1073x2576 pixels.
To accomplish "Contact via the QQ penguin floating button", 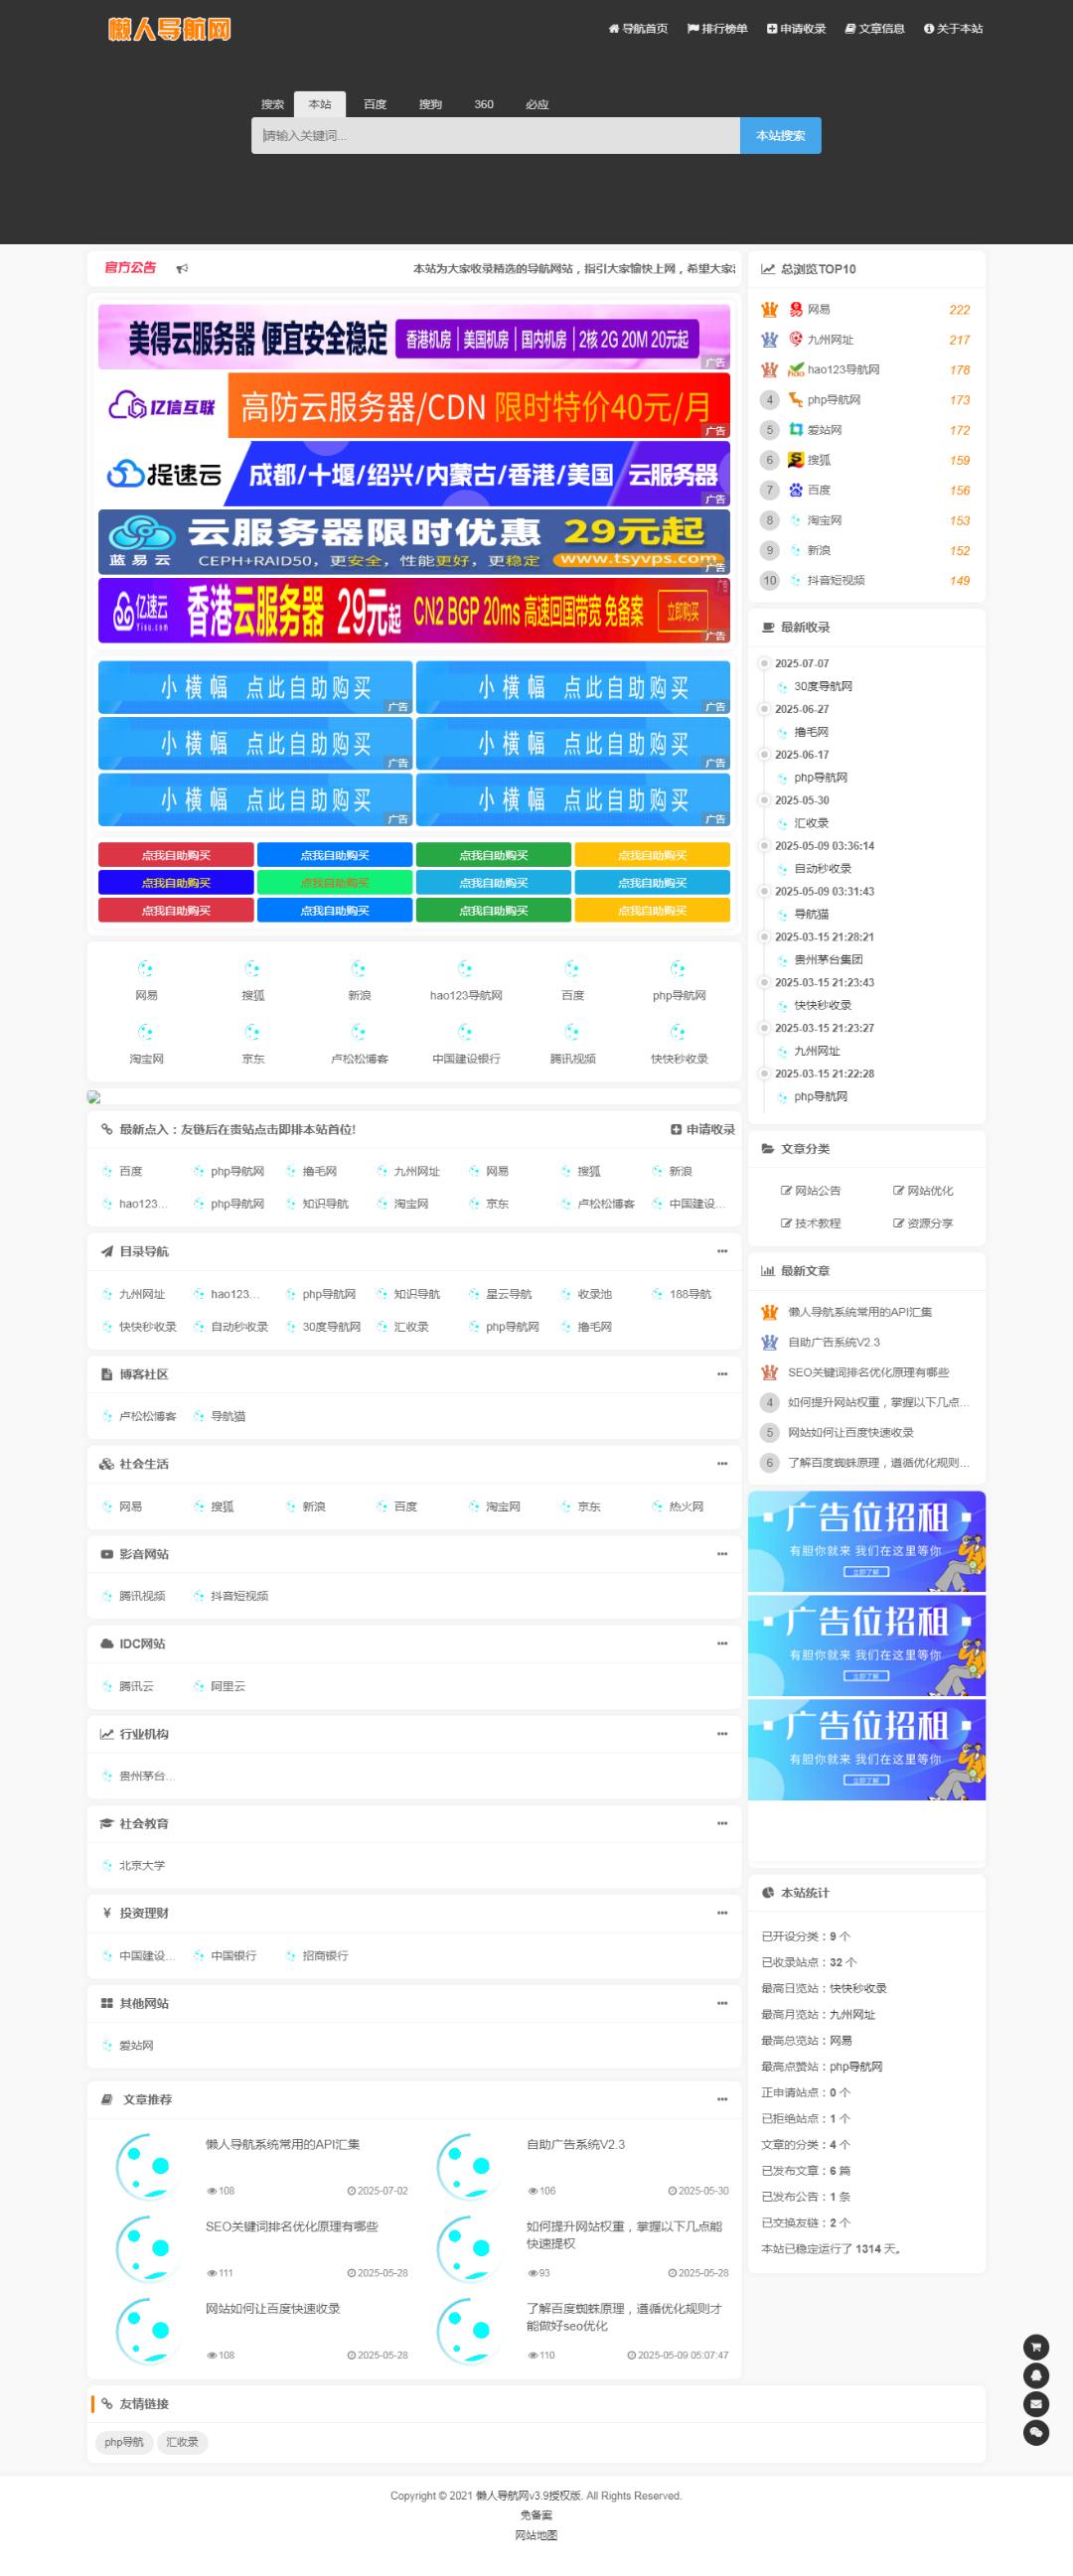I will tap(1036, 2375).
